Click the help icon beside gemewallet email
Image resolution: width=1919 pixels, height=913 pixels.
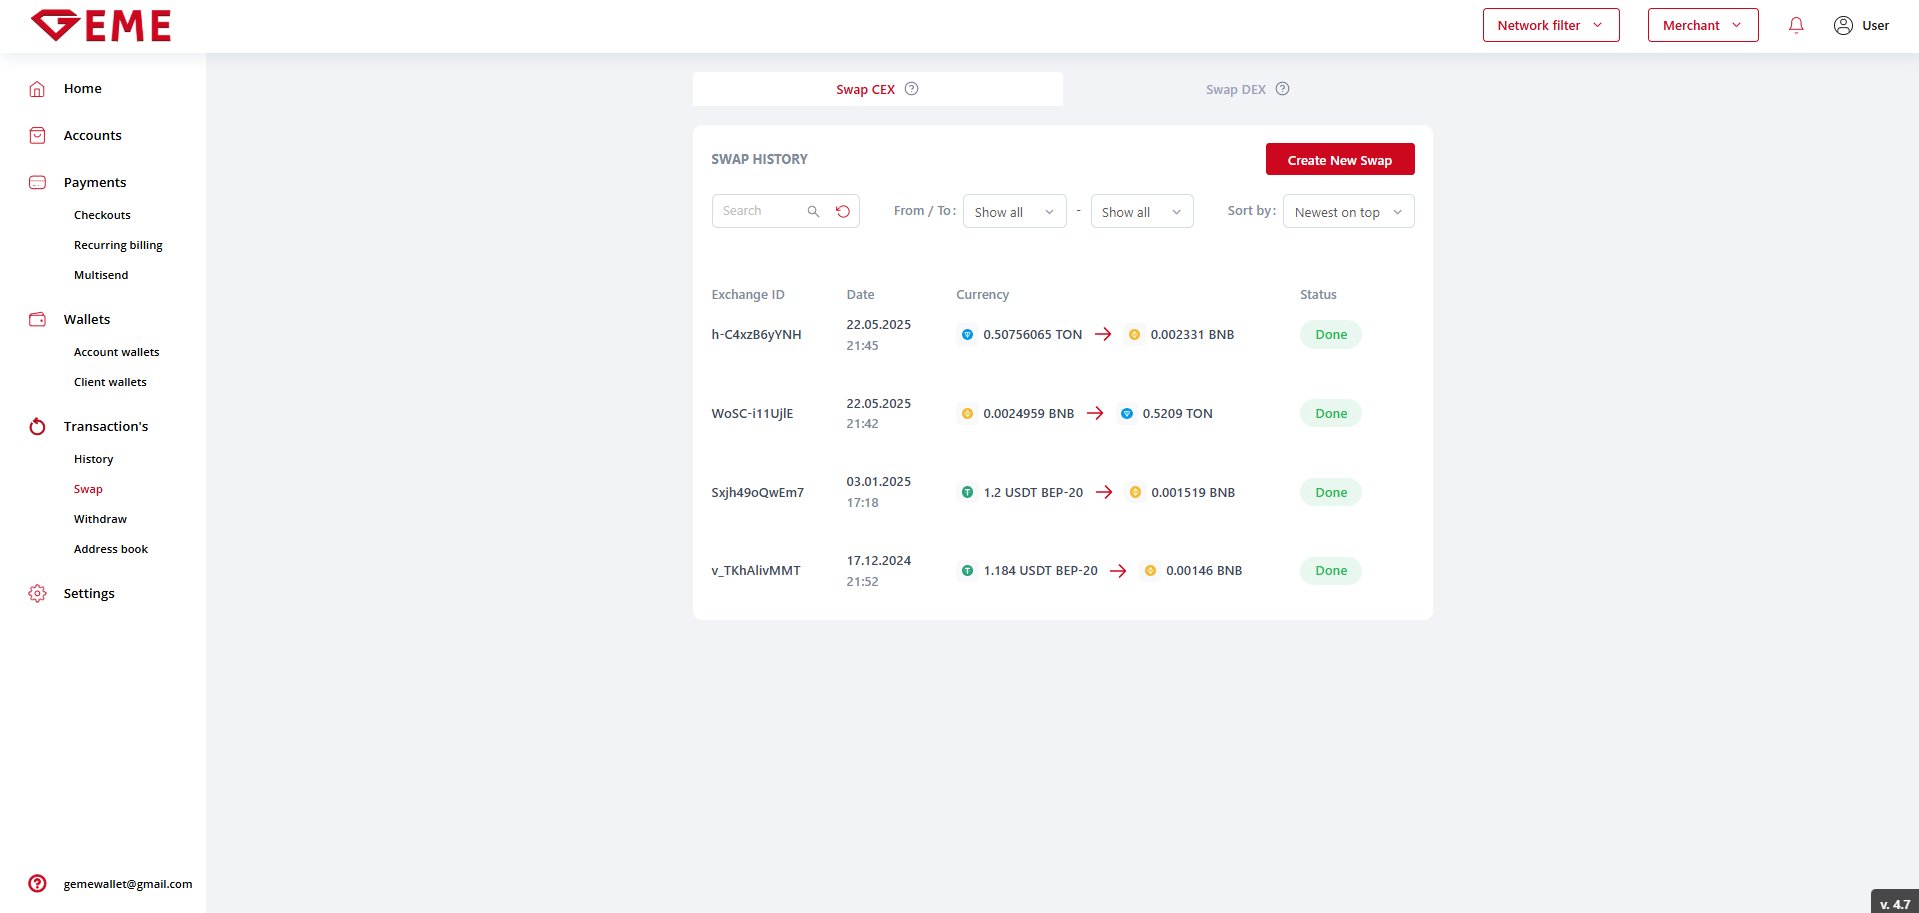37,883
